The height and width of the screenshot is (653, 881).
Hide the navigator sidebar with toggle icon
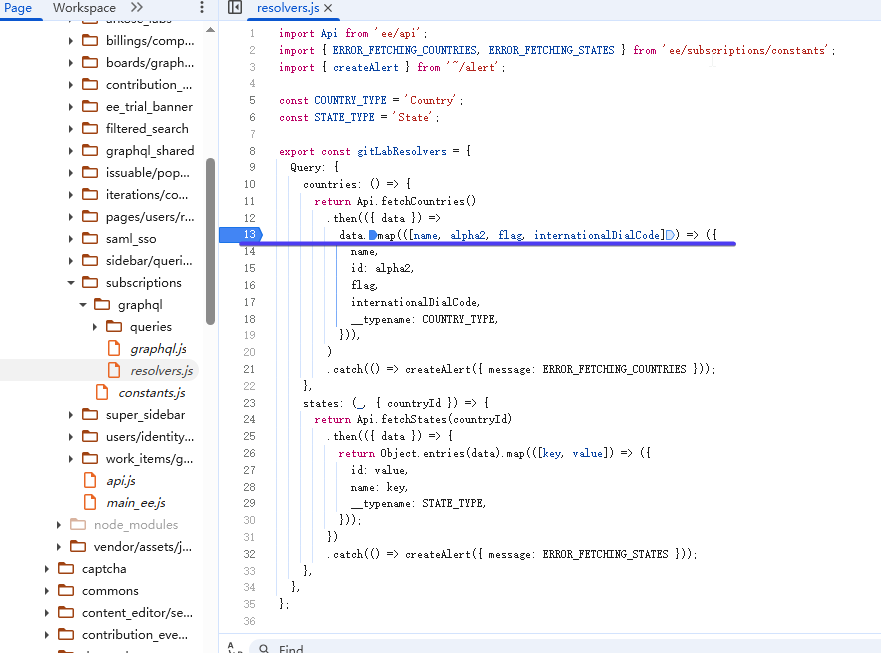(235, 7)
